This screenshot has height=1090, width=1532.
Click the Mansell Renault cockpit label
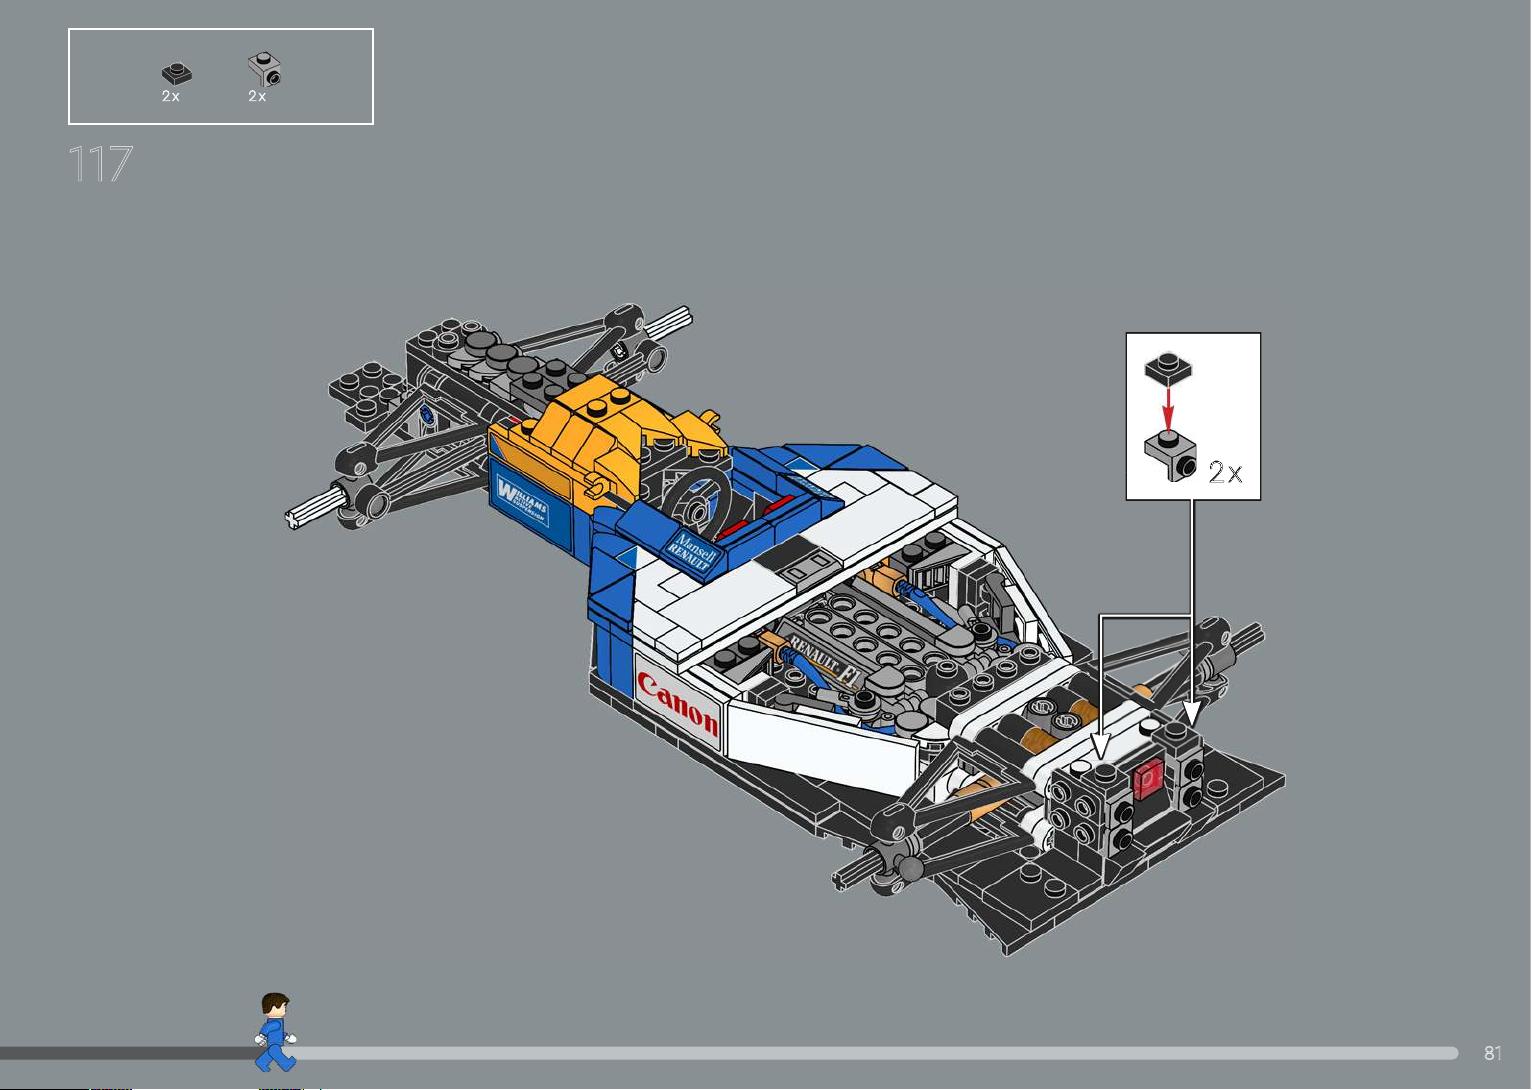(x=694, y=551)
